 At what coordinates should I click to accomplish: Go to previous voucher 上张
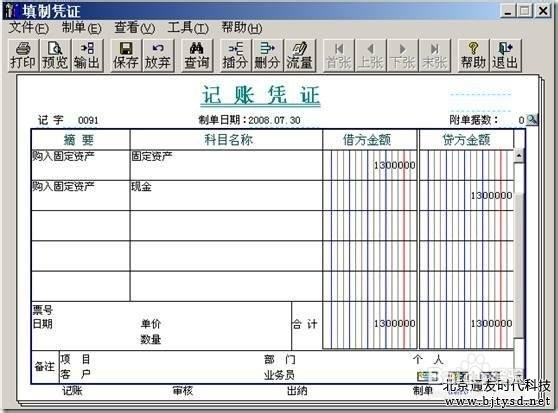click(370, 56)
